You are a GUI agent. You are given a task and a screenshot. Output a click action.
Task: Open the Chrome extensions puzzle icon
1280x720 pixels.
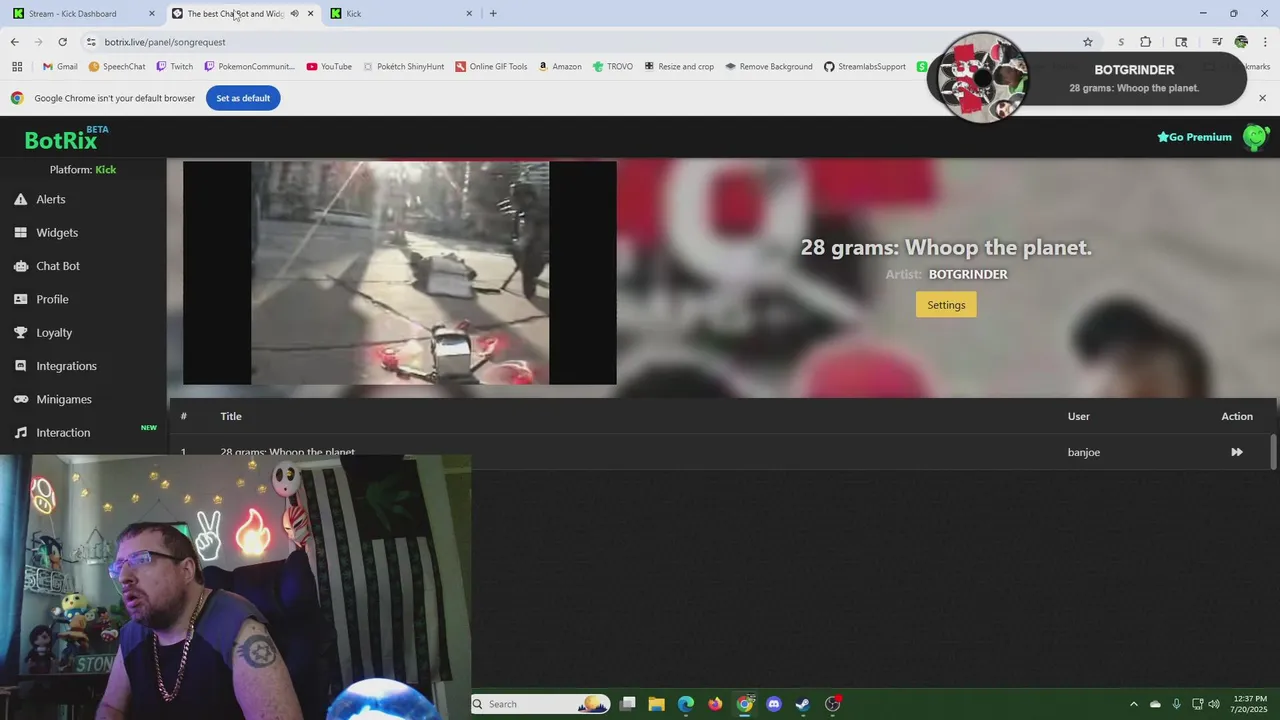coord(1146,42)
